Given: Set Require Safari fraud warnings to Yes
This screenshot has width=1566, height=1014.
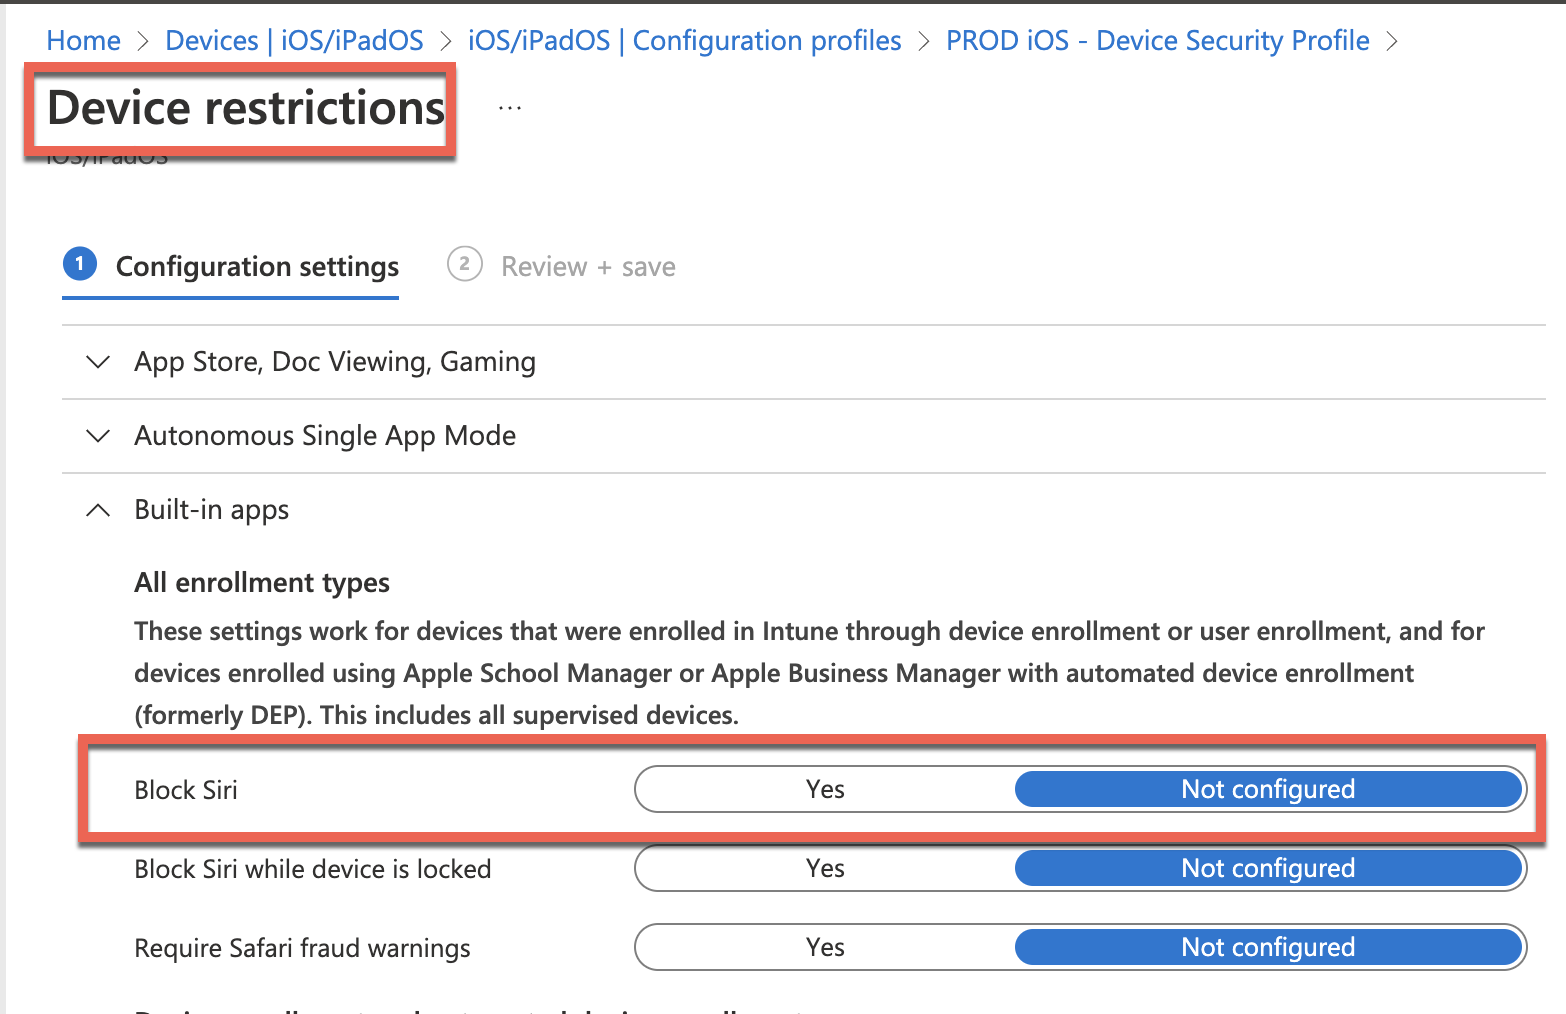Looking at the screenshot, I should click(x=825, y=947).
